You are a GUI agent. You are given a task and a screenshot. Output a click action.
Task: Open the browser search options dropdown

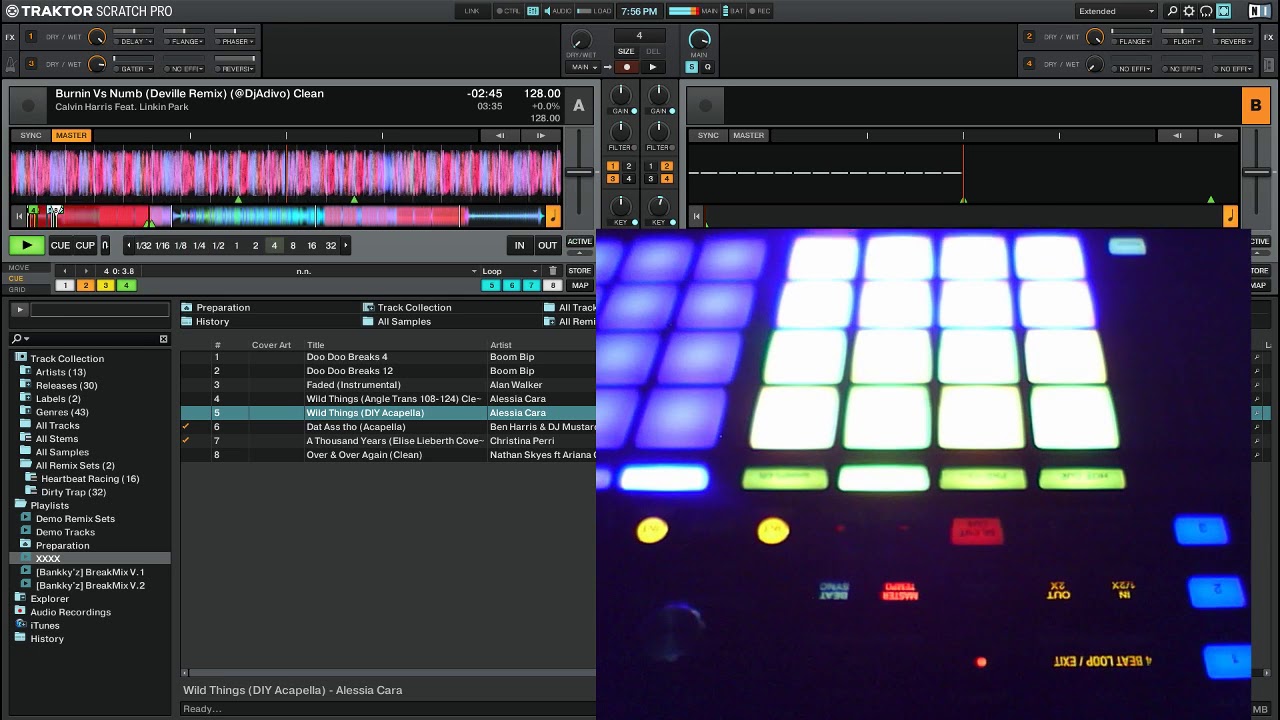pyautogui.click(x=20, y=339)
